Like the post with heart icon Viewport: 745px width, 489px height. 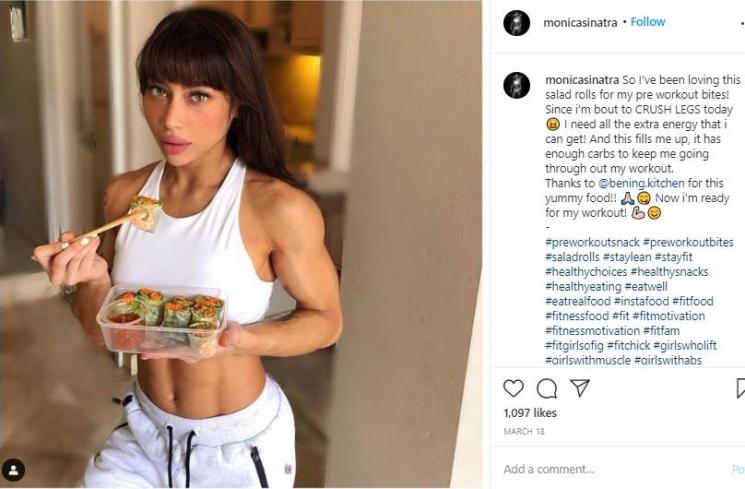point(513,388)
